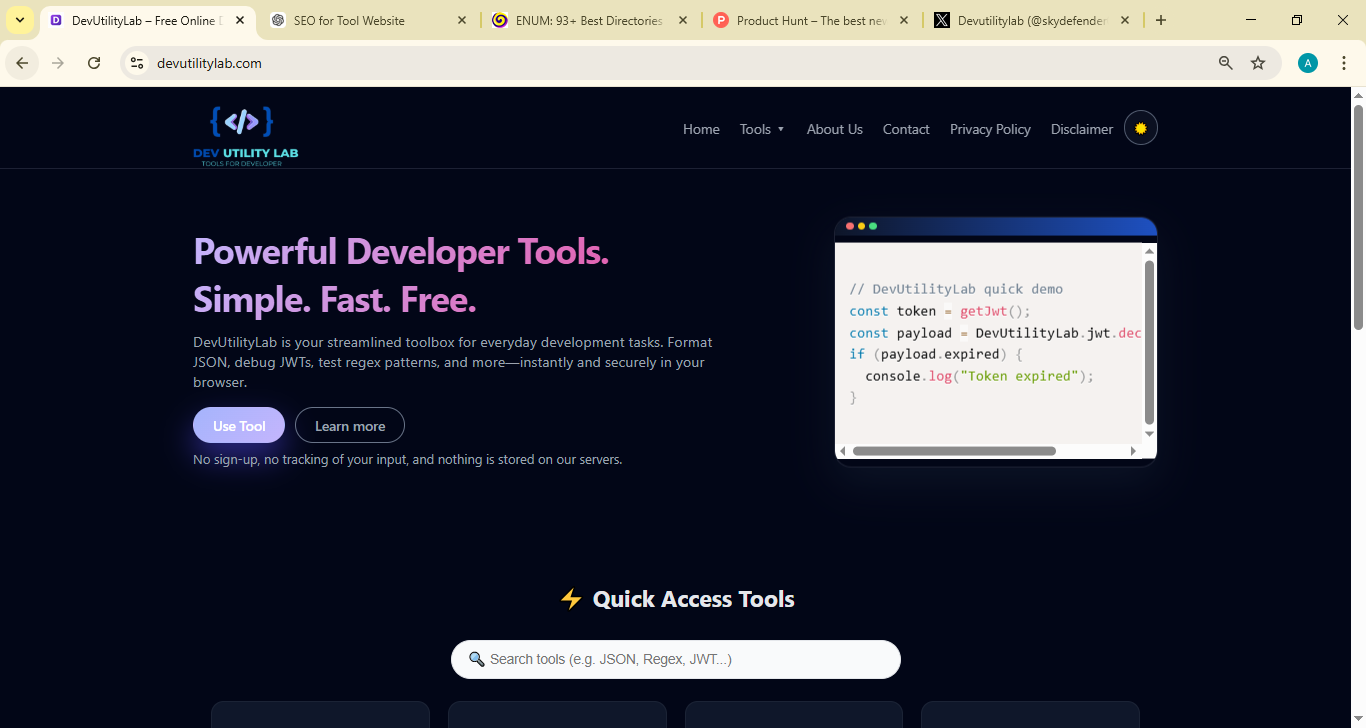Open the browser profile avatar
Image resolution: width=1366 pixels, height=728 pixels.
1307,62
